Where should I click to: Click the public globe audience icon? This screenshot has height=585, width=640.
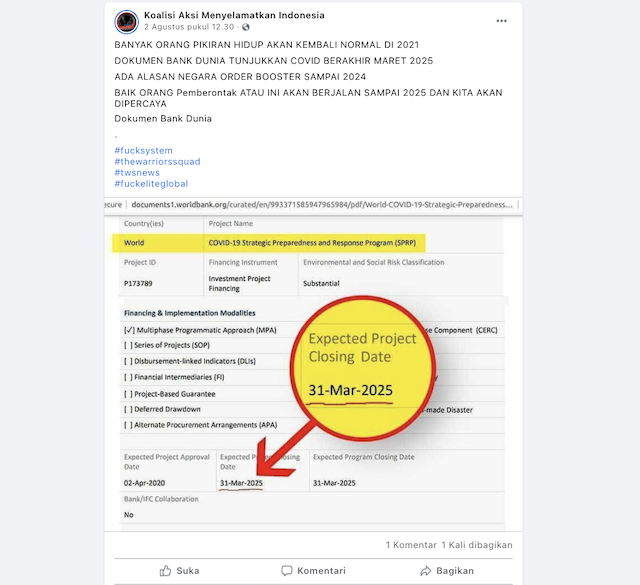(x=246, y=27)
